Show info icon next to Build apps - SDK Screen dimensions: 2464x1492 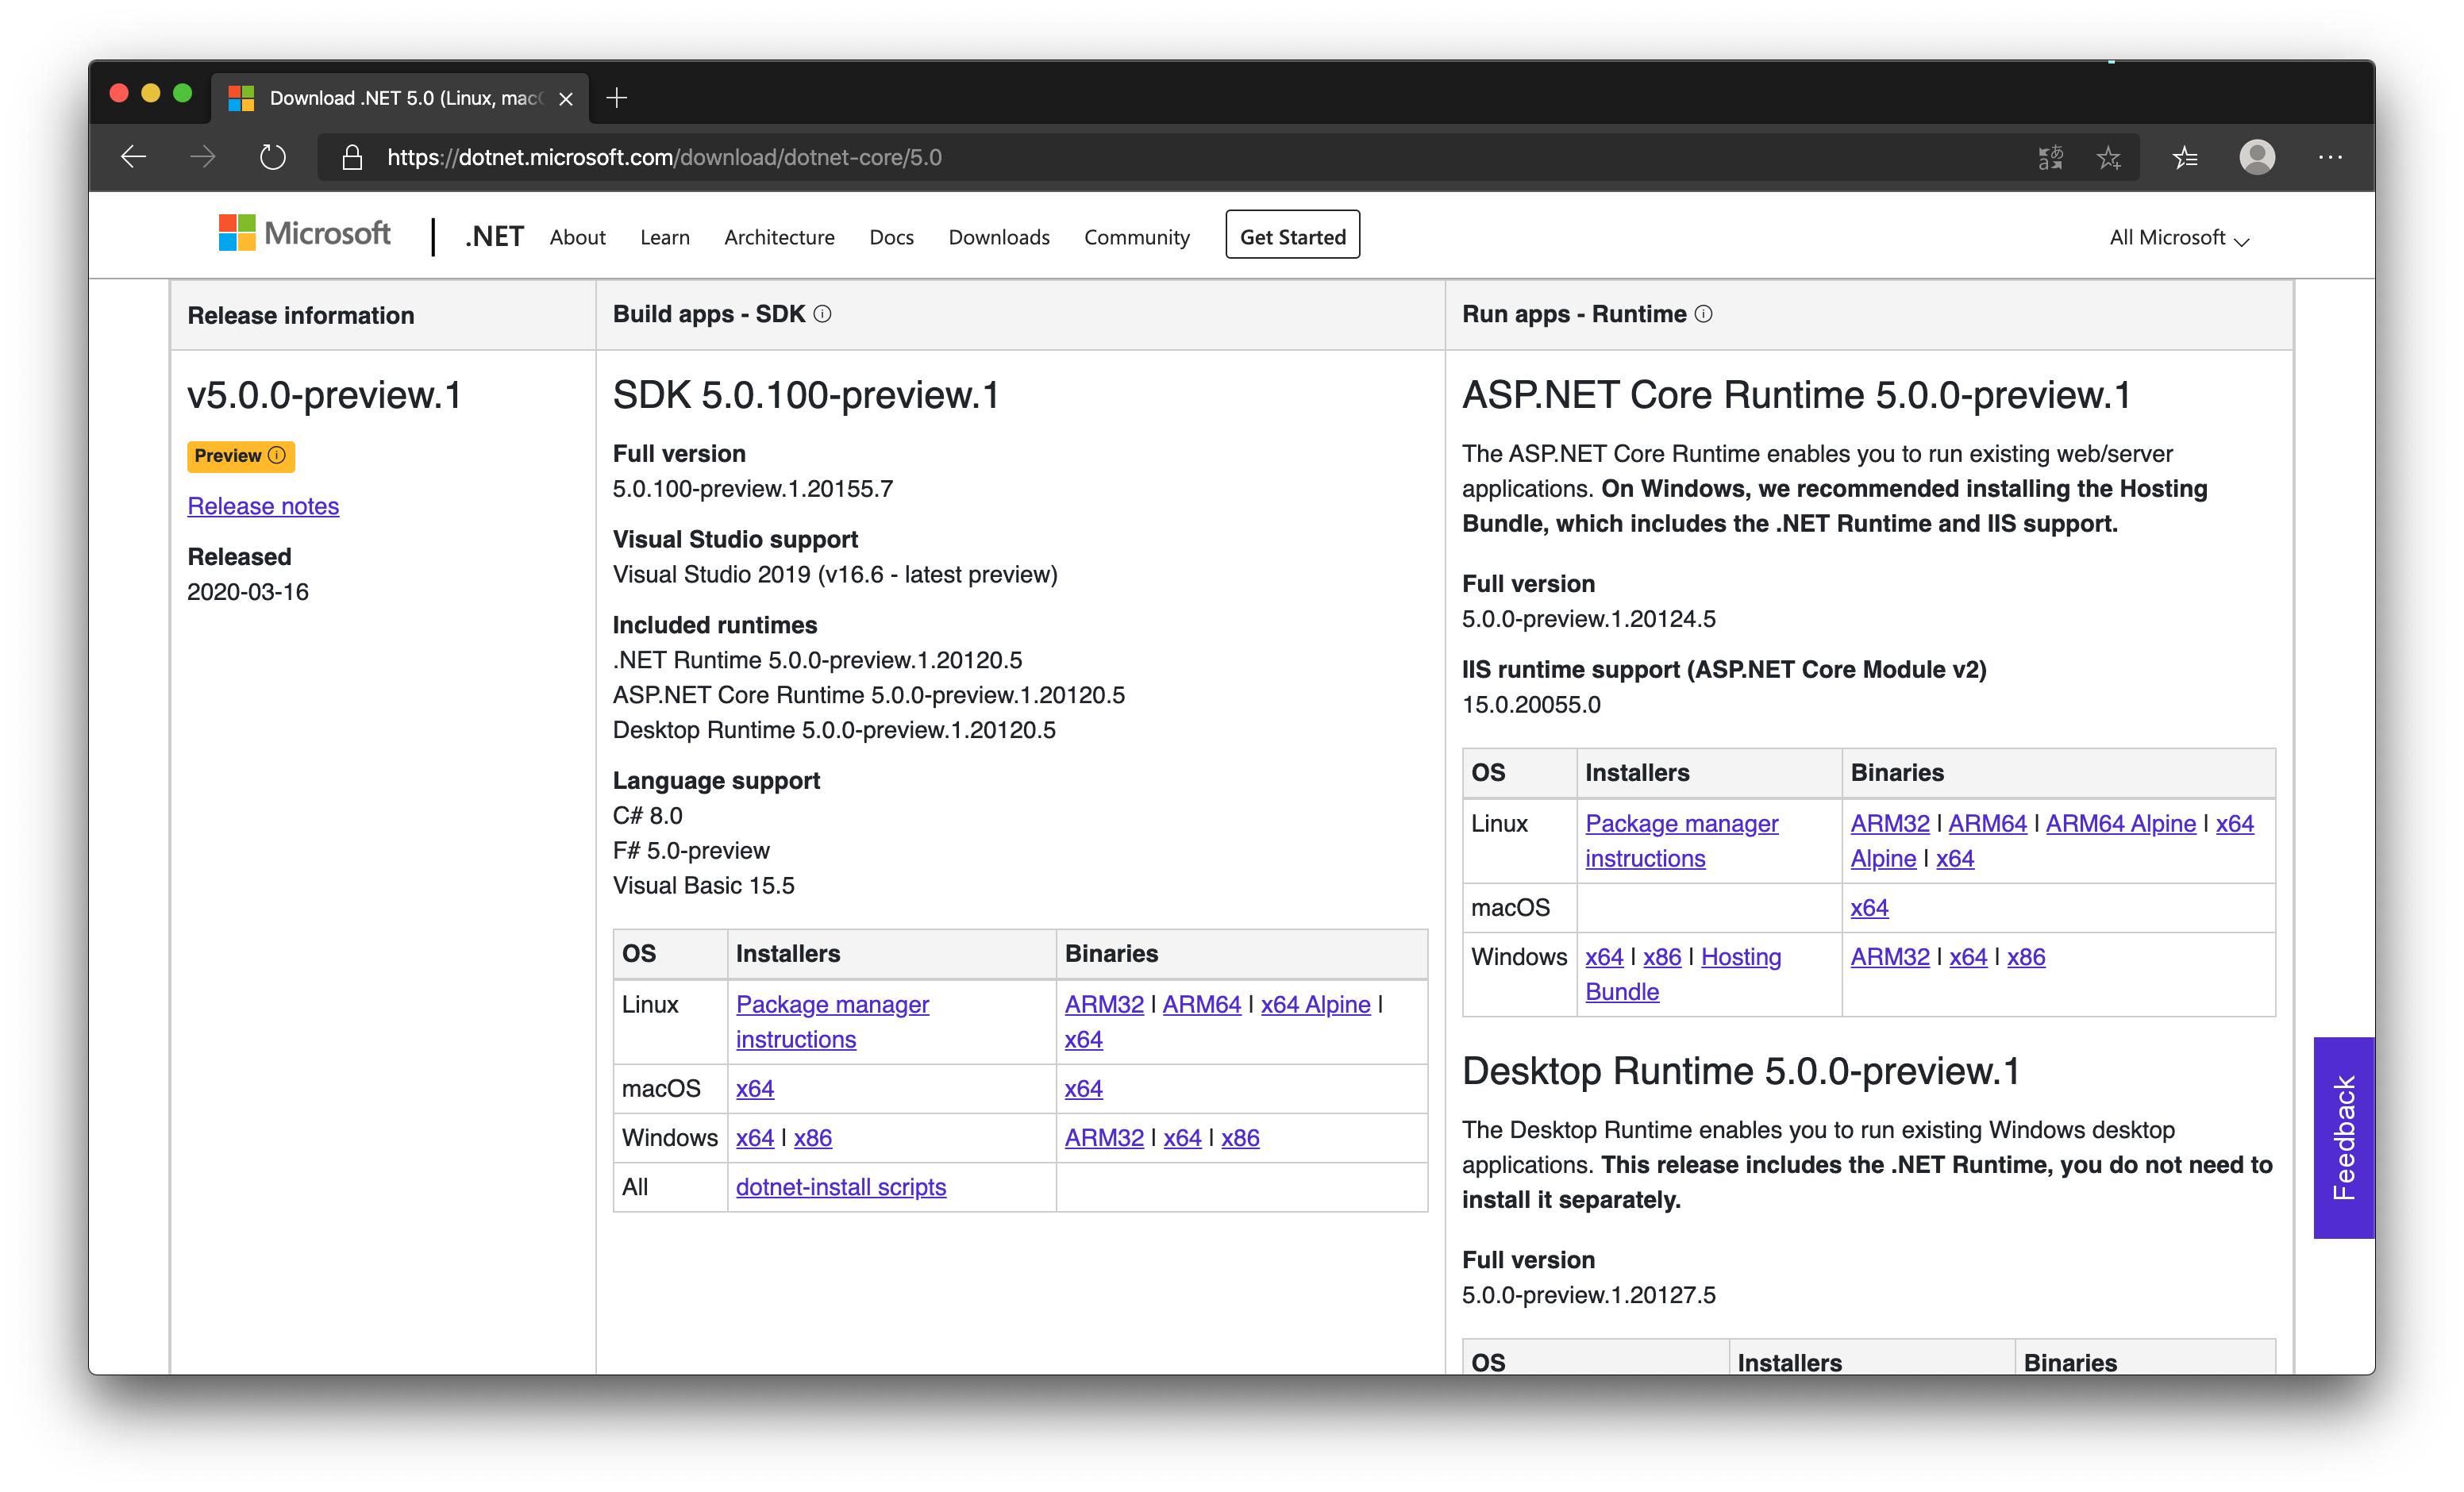pos(822,314)
